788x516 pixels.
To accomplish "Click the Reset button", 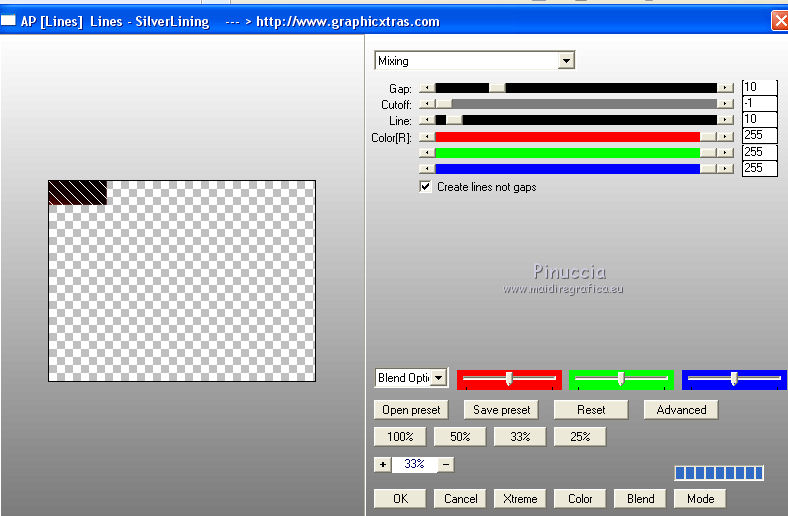I will [x=591, y=410].
